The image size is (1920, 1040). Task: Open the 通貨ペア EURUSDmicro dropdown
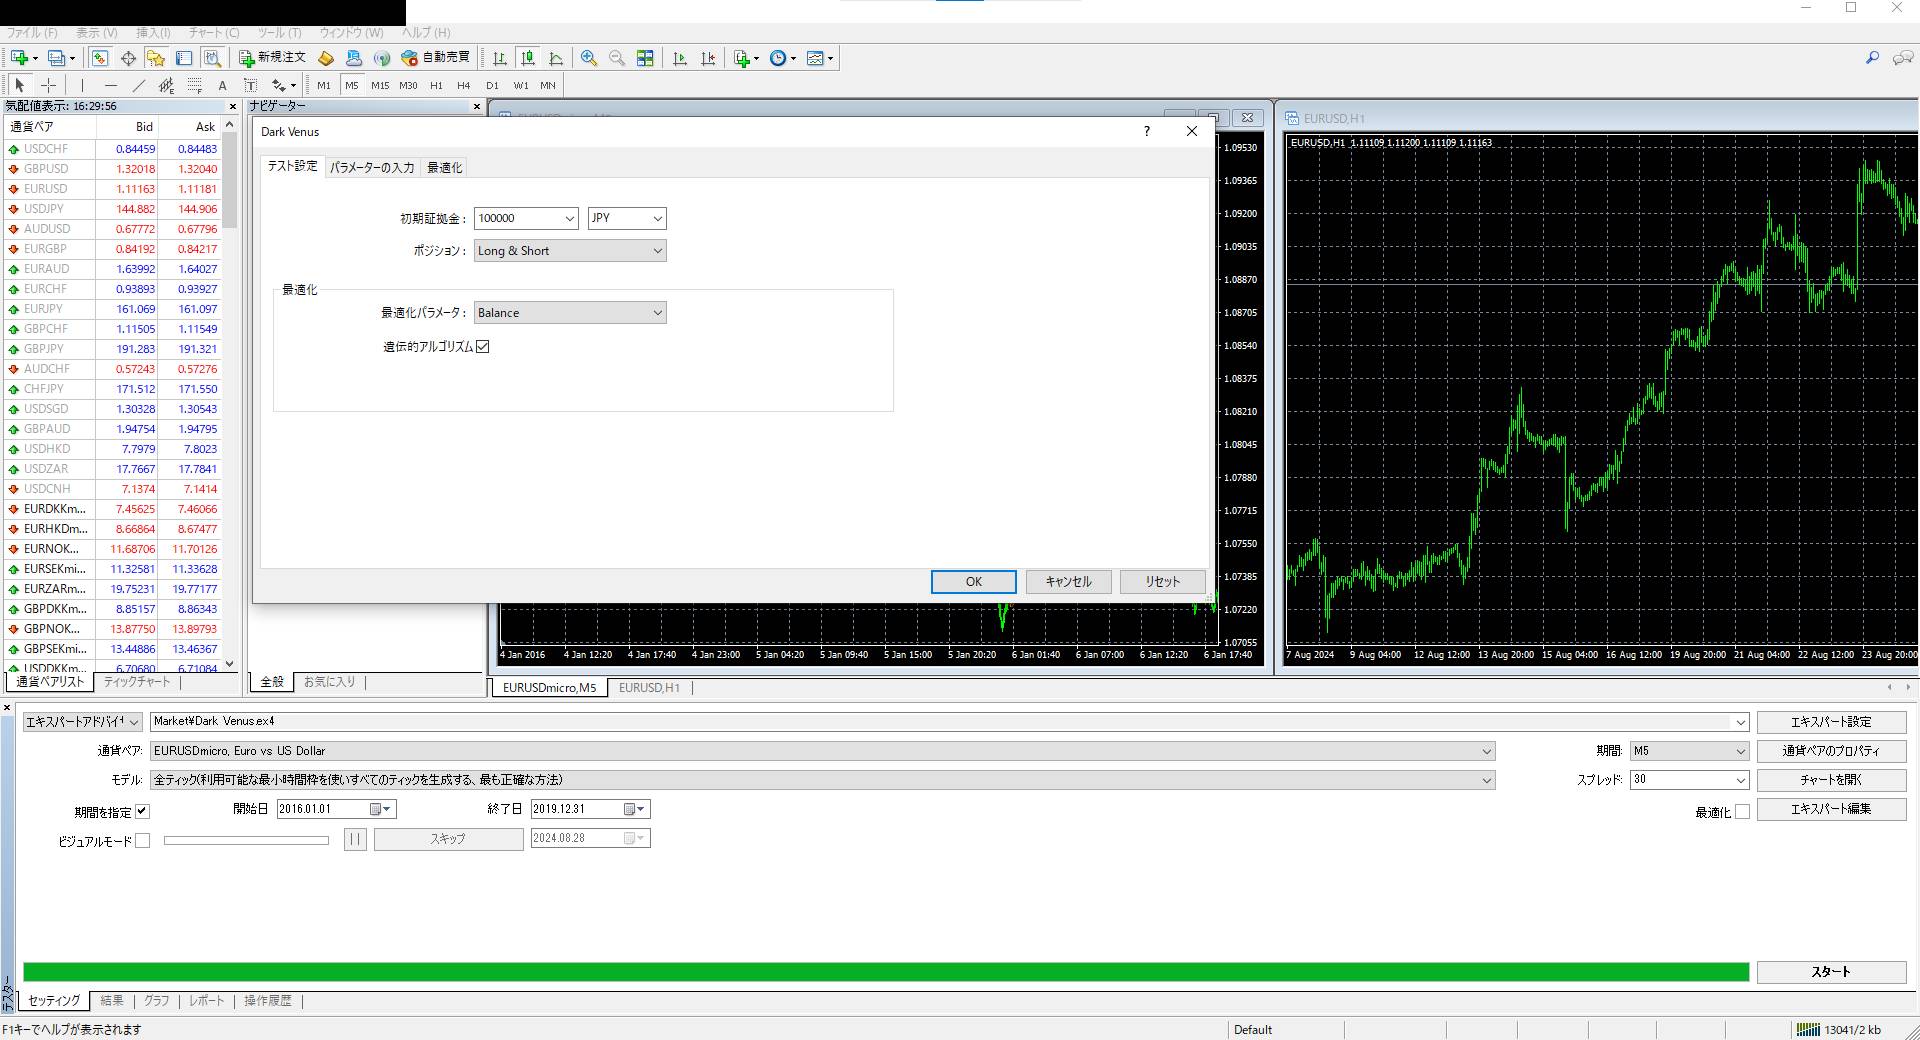pos(822,750)
